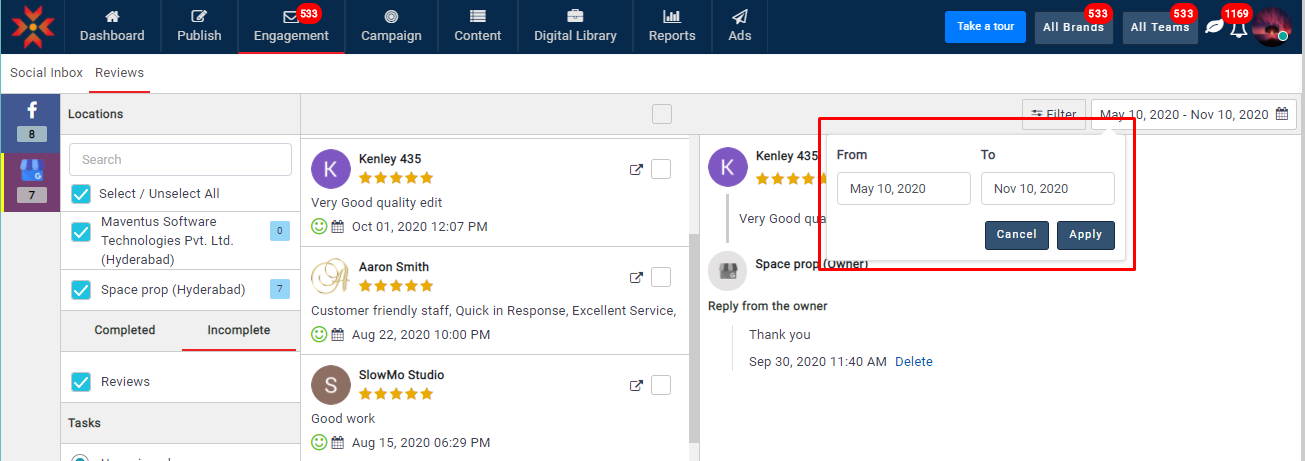
Task: Switch to the Social Inbox tab
Action: tap(46, 73)
